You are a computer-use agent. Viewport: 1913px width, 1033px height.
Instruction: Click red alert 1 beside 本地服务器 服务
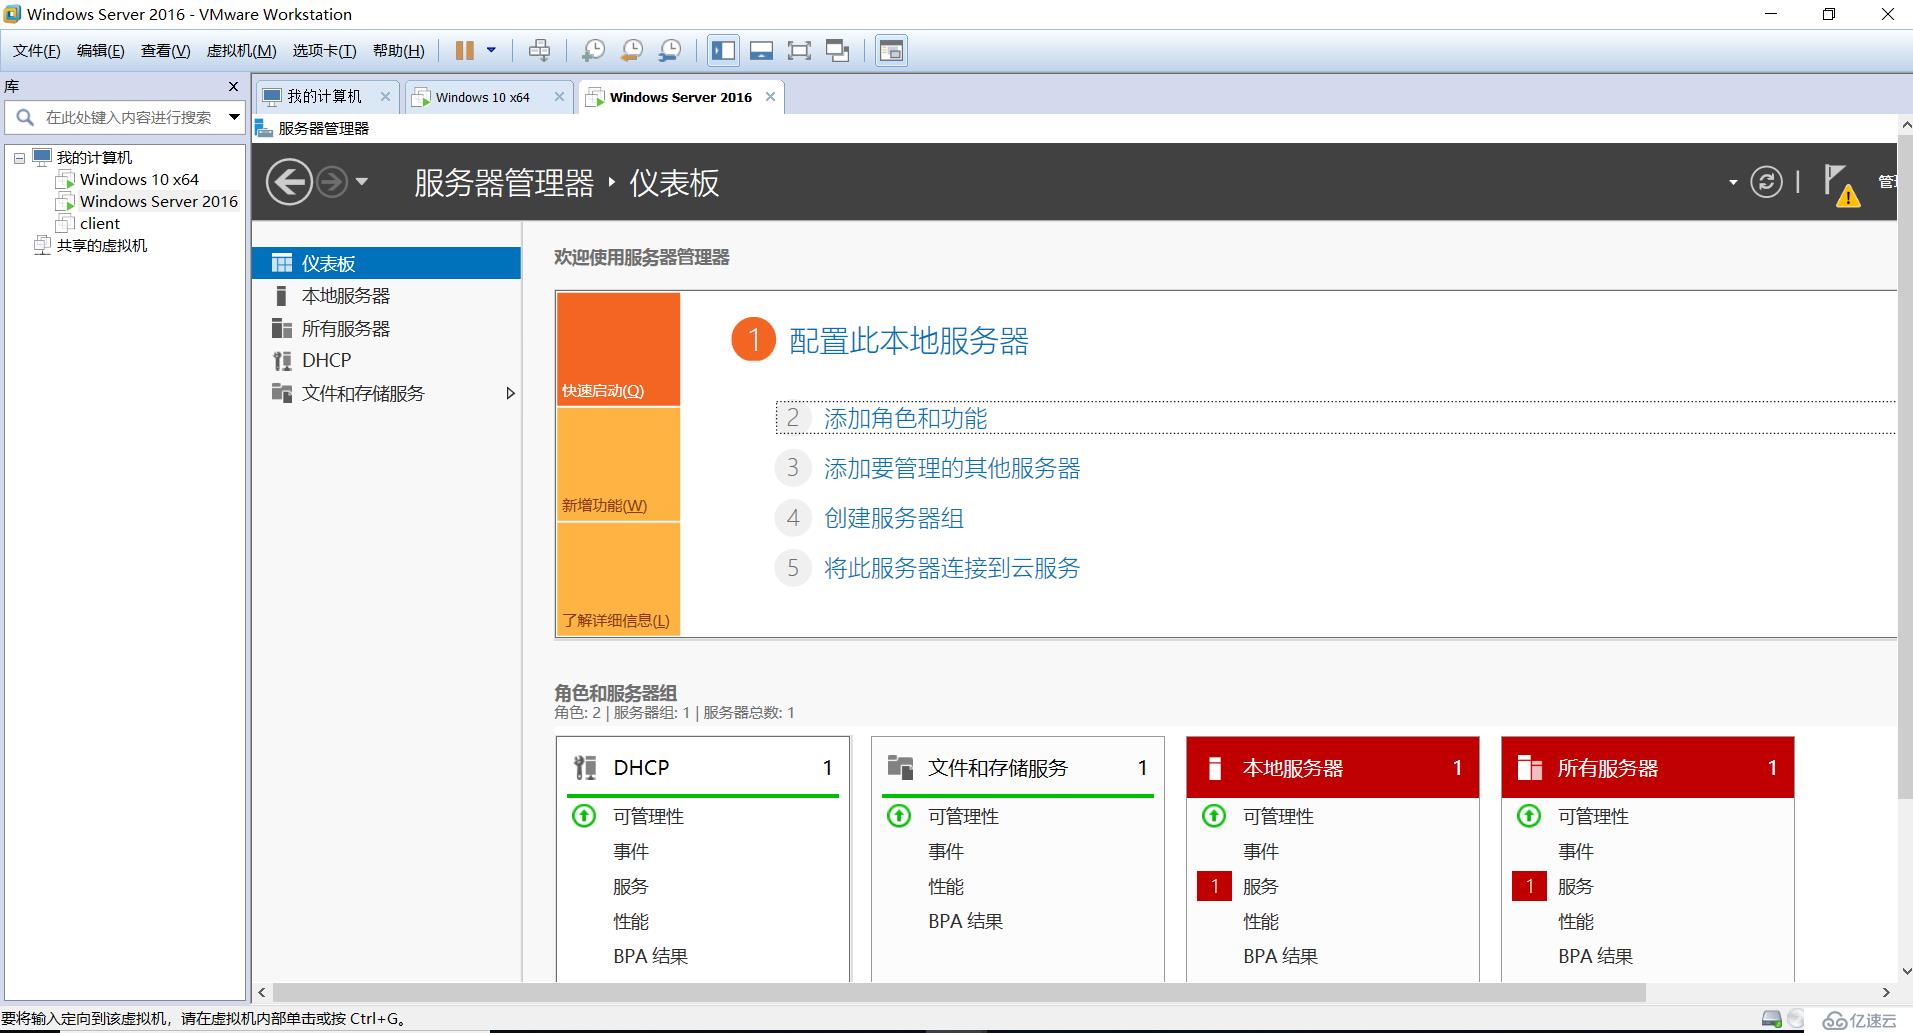1214,886
